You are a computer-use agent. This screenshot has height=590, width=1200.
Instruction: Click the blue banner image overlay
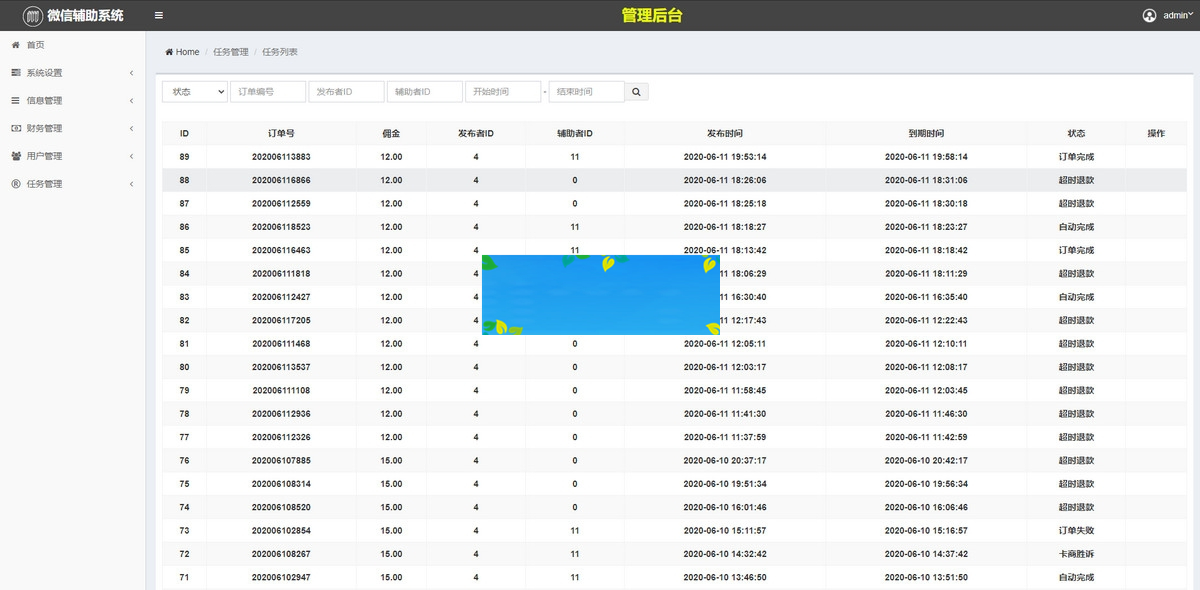pos(601,295)
